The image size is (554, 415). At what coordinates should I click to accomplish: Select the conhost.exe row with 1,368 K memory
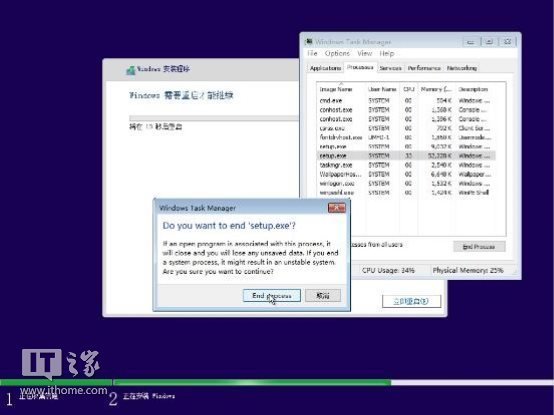[406, 110]
